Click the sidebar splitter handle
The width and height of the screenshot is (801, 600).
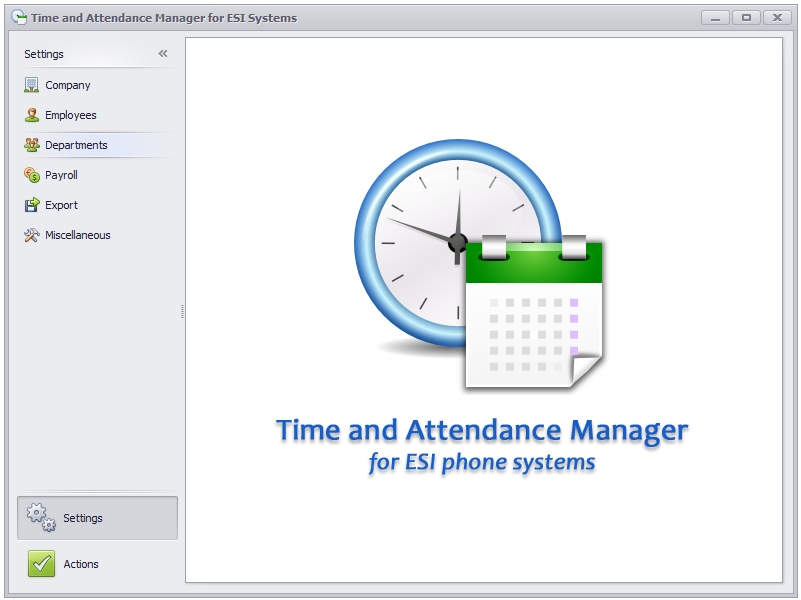click(182, 311)
